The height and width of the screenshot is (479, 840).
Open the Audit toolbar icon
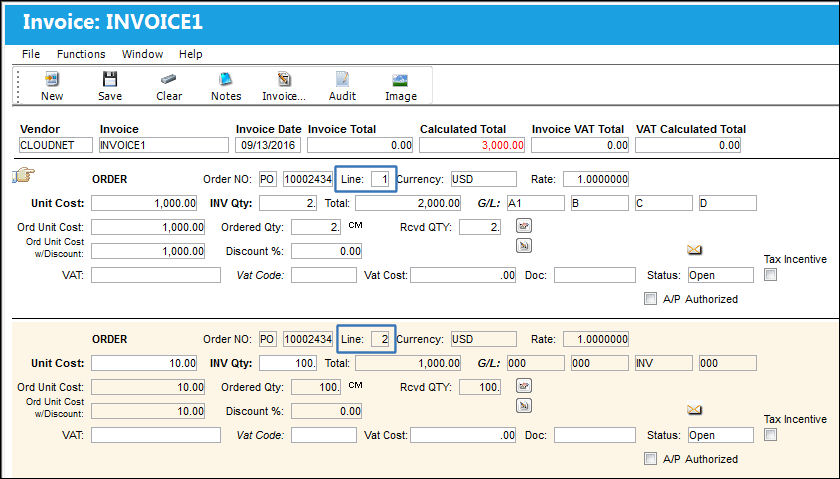pos(342,79)
